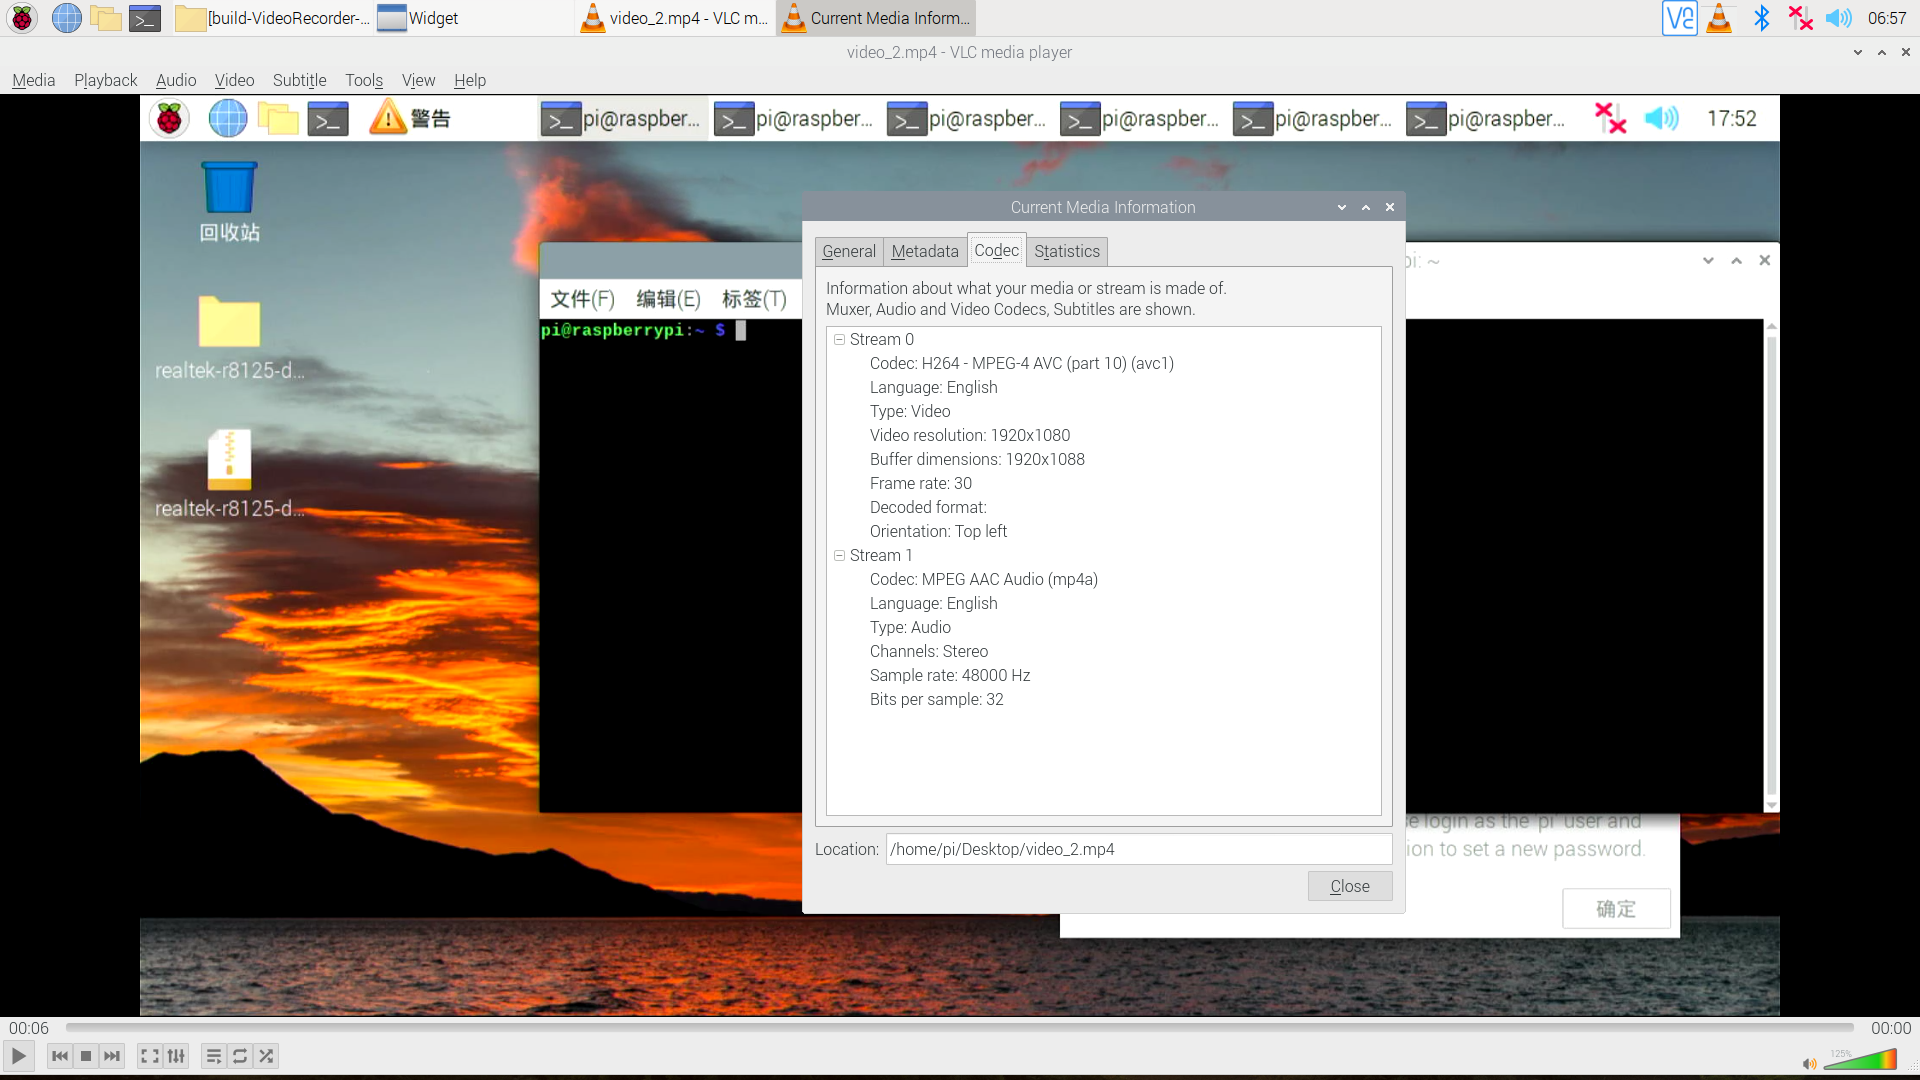
Task: Select the Codec H264 row
Action: pyautogui.click(x=1022, y=364)
